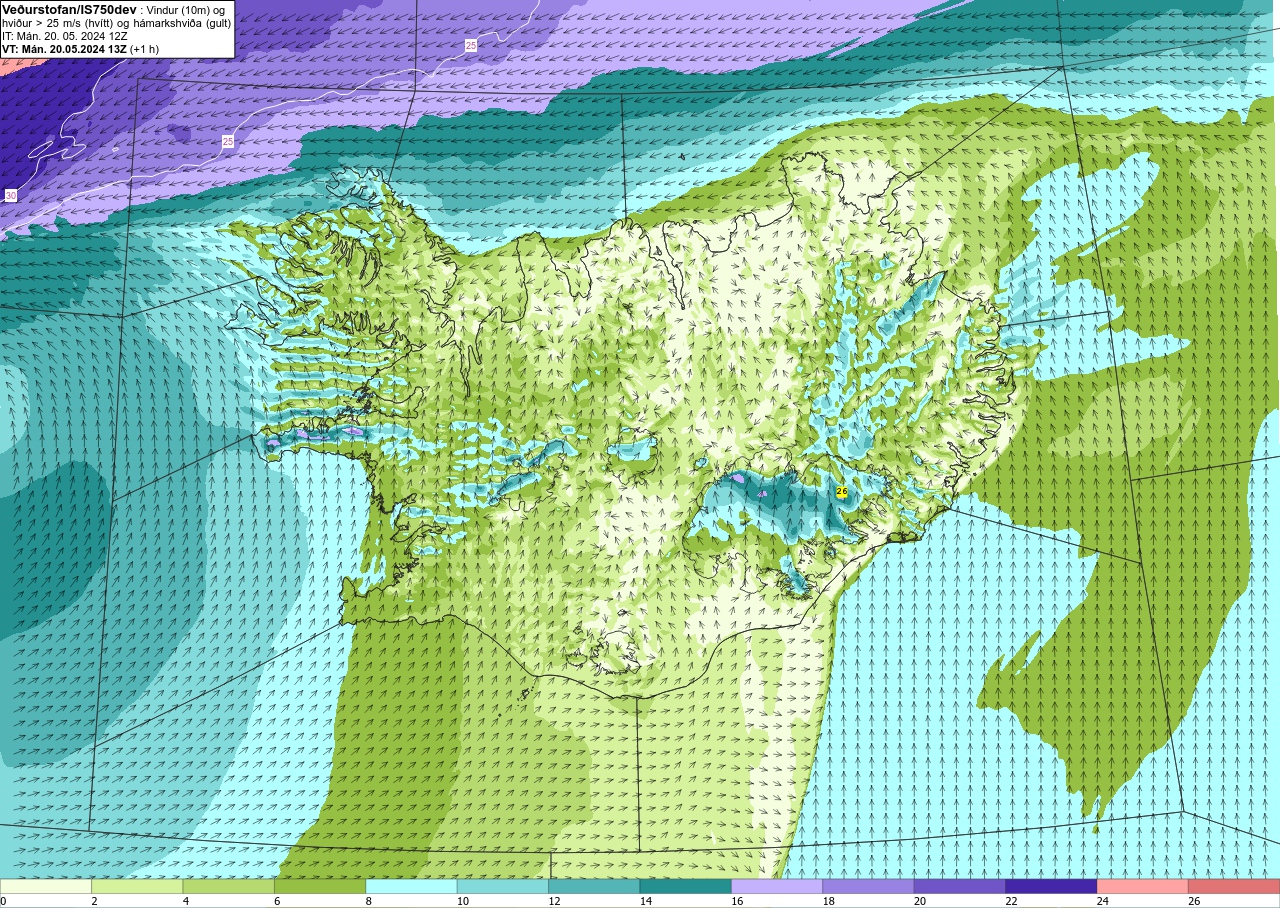Click the 'Veðurstofan/IS750dev' title text

pyautogui.click(x=69, y=9)
